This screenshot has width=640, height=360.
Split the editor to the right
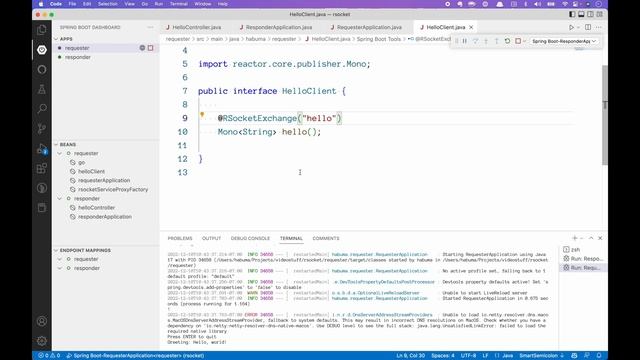588,27
